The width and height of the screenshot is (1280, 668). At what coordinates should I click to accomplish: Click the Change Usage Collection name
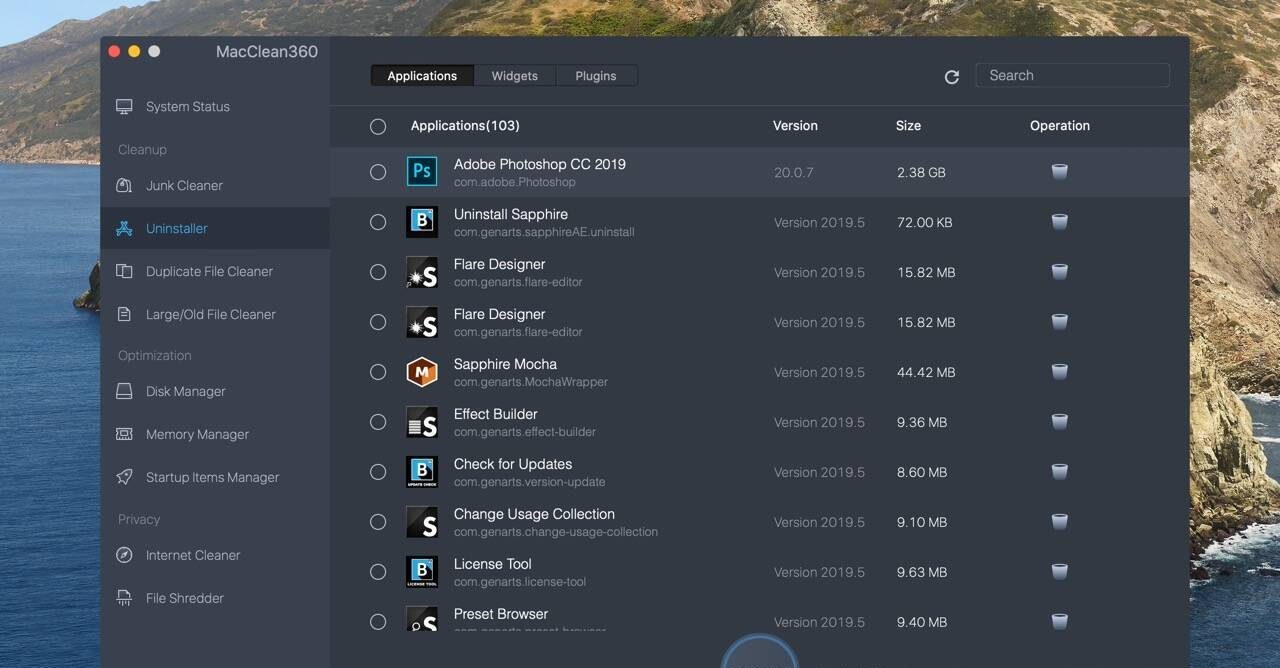pos(534,514)
